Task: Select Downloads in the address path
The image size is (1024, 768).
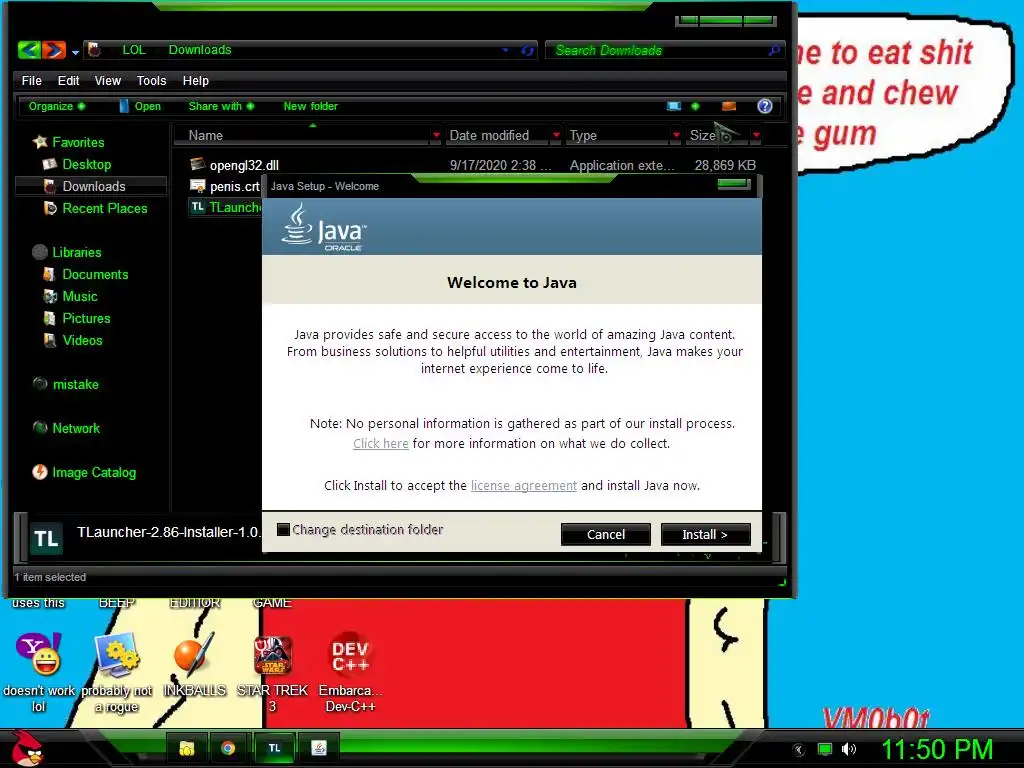Action: point(200,50)
